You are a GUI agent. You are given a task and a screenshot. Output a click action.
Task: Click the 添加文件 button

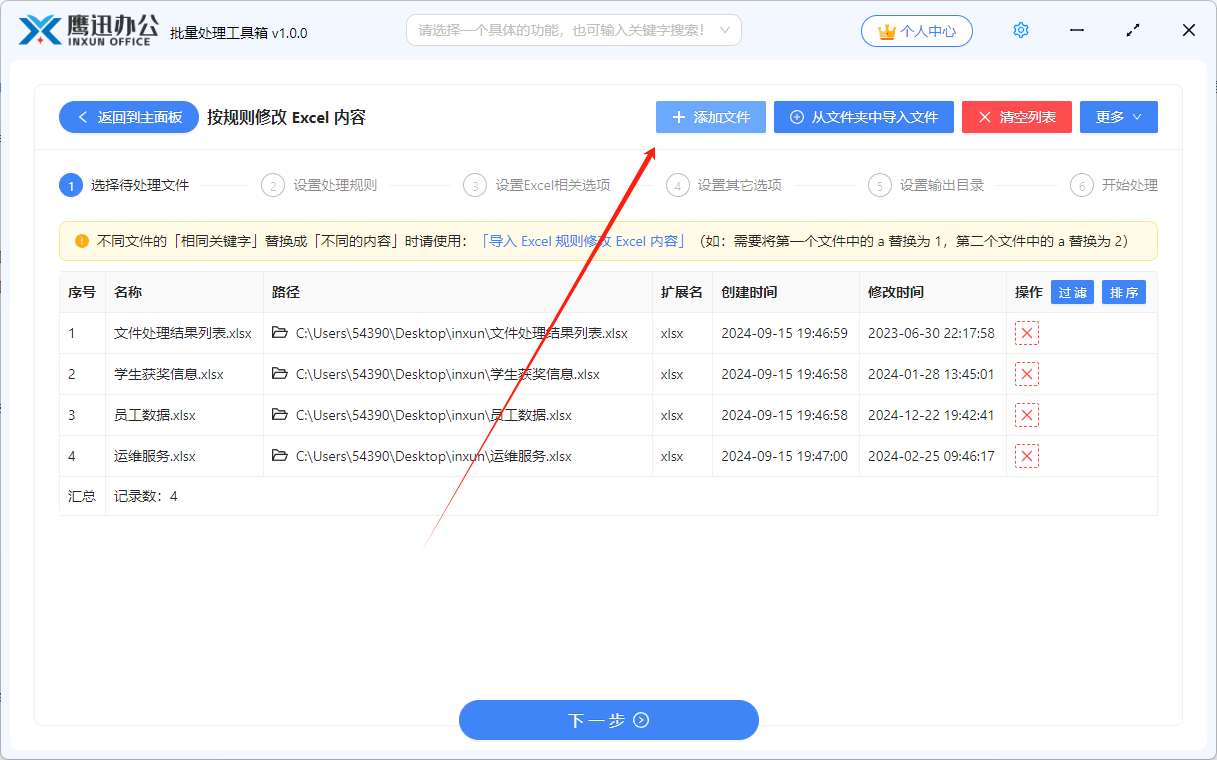[710, 117]
